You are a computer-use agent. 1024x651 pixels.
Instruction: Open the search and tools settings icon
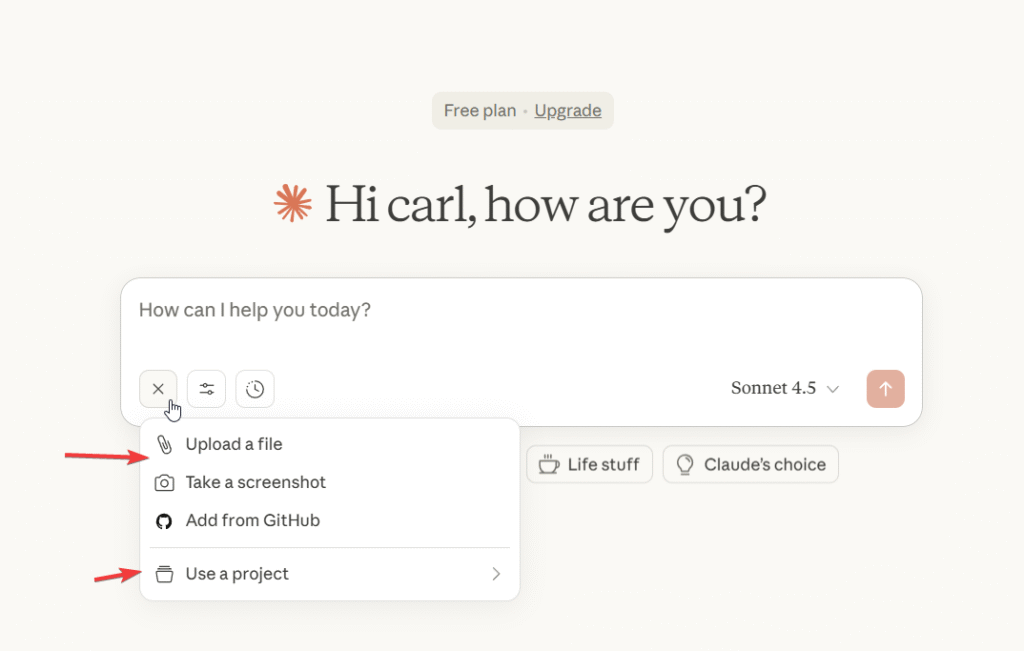207,389
